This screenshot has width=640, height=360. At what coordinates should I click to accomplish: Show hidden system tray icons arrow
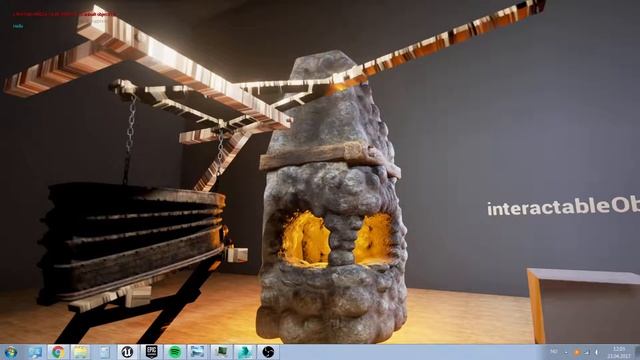tap(566, 352)
